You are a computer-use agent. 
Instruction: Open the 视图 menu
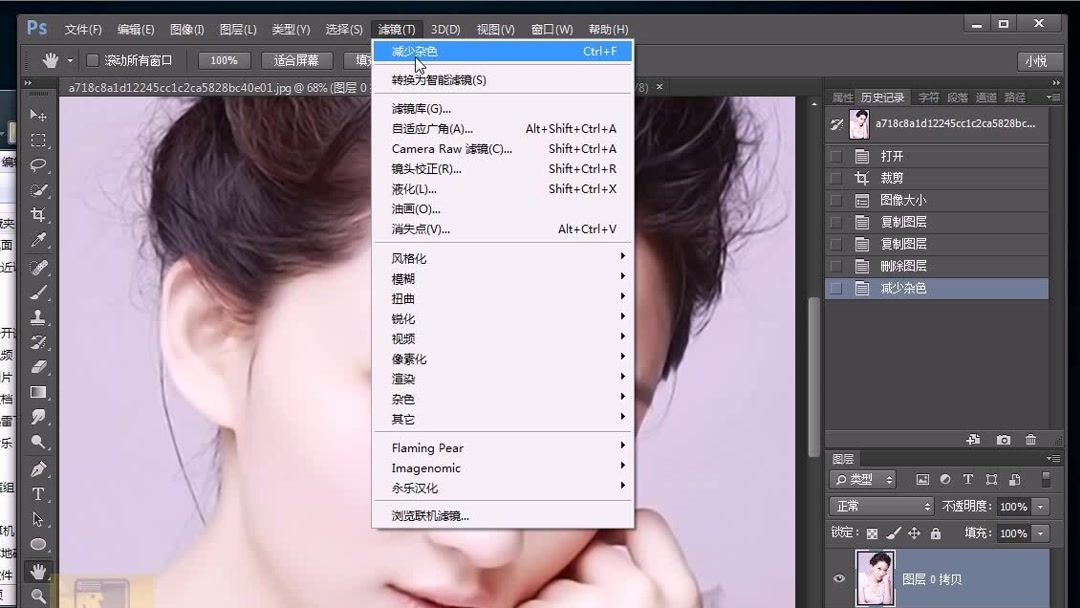click(x=495, y=29)
